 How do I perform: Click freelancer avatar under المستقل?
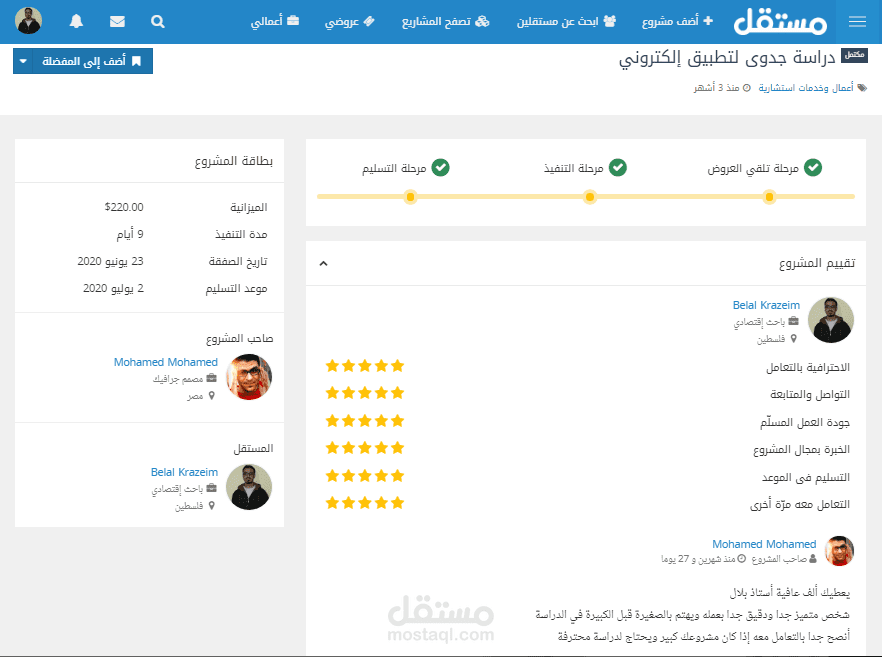click(249, 487)
